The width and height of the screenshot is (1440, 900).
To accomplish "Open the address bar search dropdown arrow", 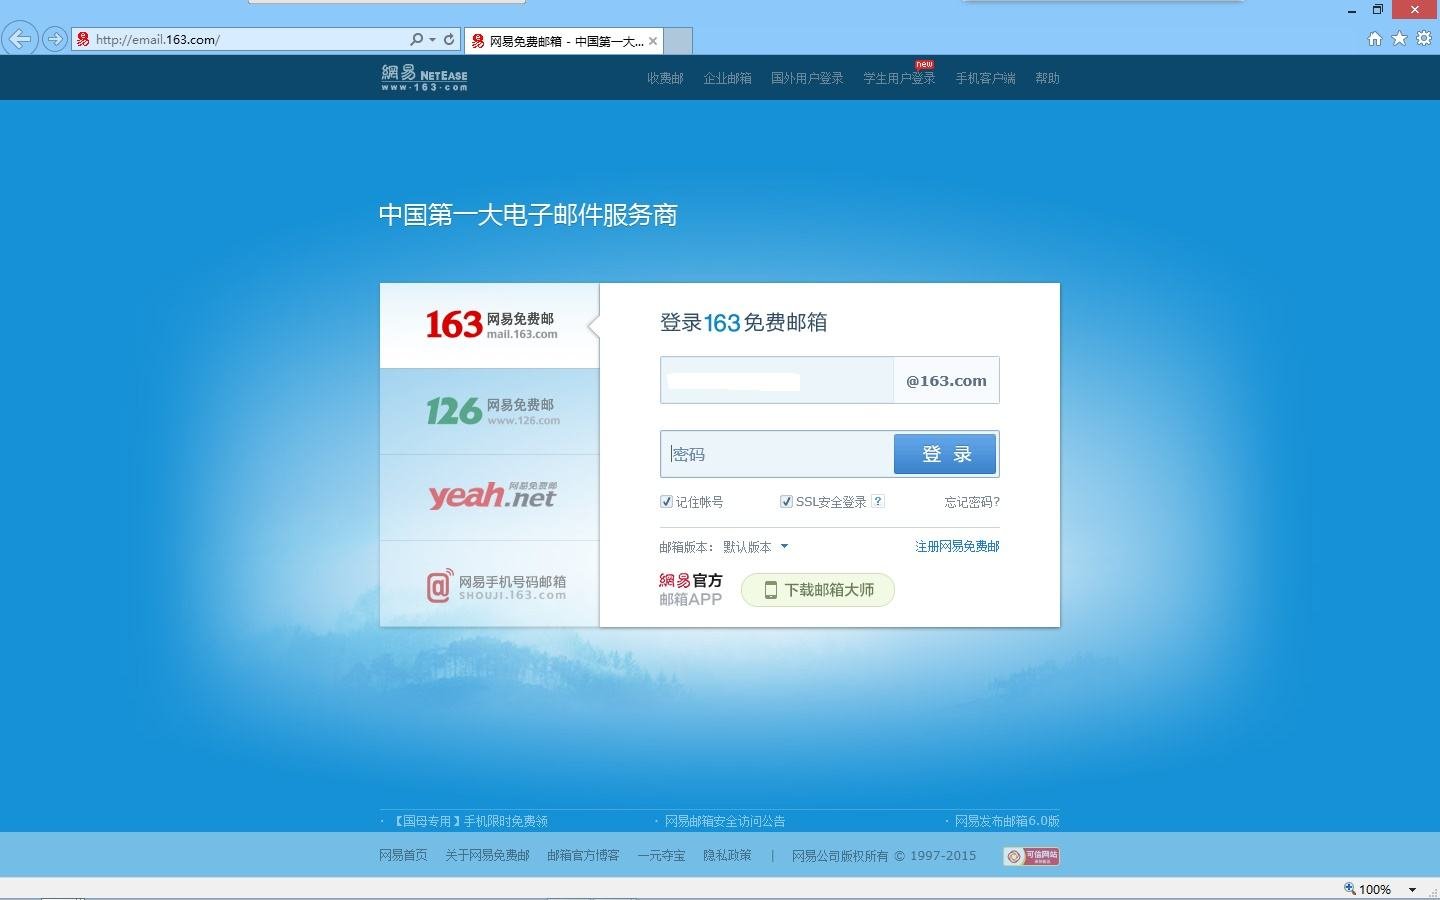I will point(432,40).
